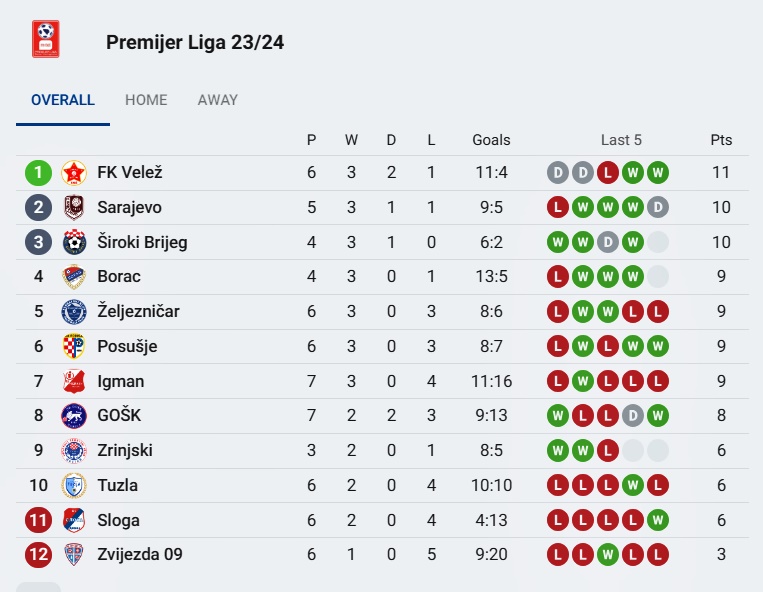The image size is (763, 592).
Task: Open the Sloga team link
Action: tap(118, 520)
